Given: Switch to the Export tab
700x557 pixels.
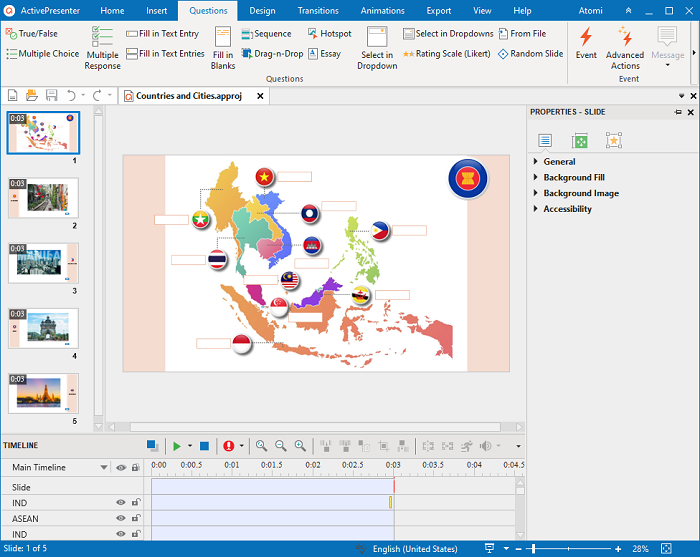Looking at the screenshot, I should coord(438,11).
